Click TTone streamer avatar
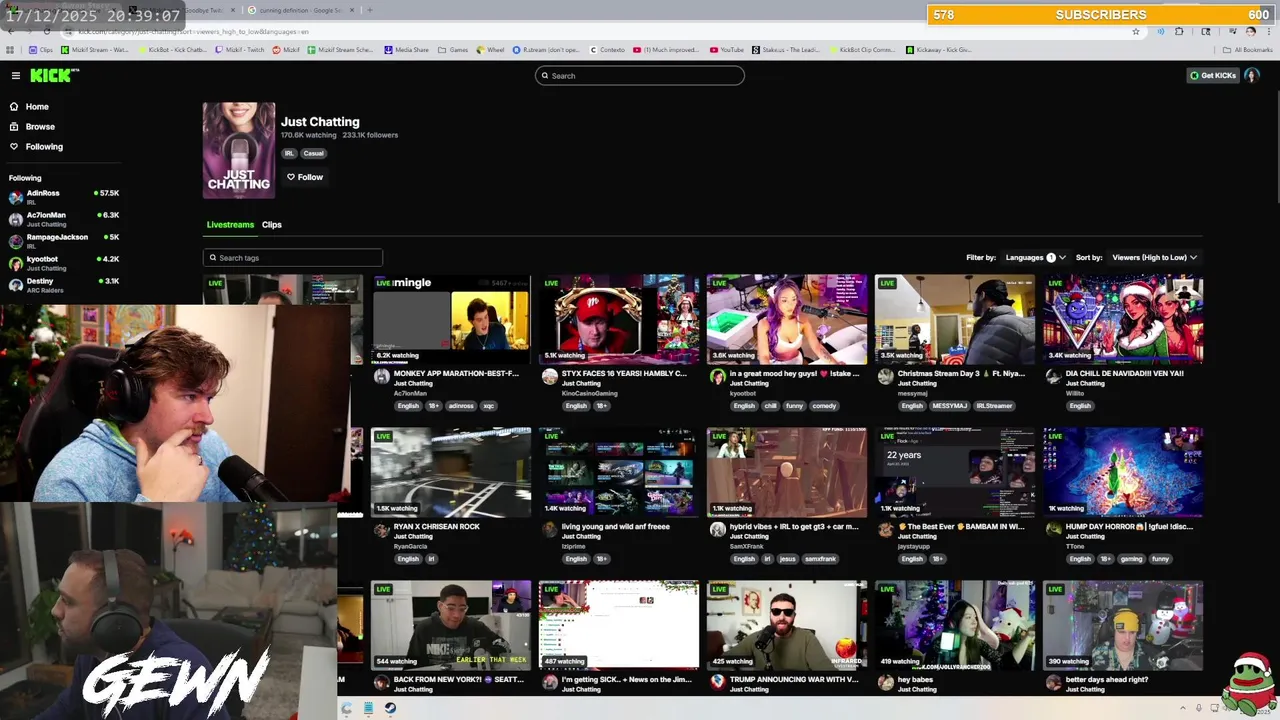The image size is (1280, 720). click(x=1053, y=529)
